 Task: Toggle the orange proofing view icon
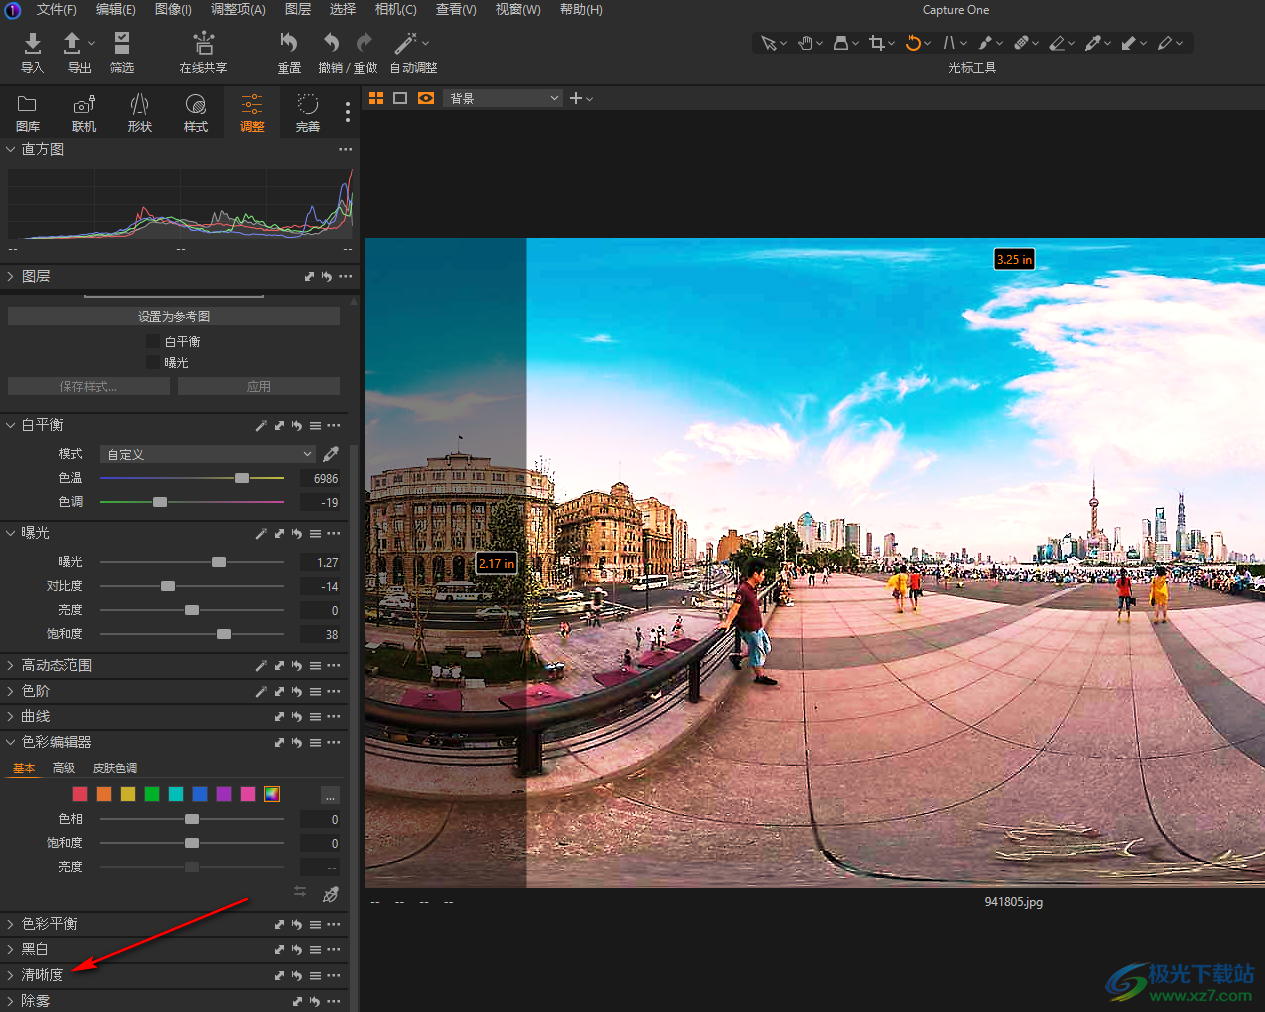[426, 98]
